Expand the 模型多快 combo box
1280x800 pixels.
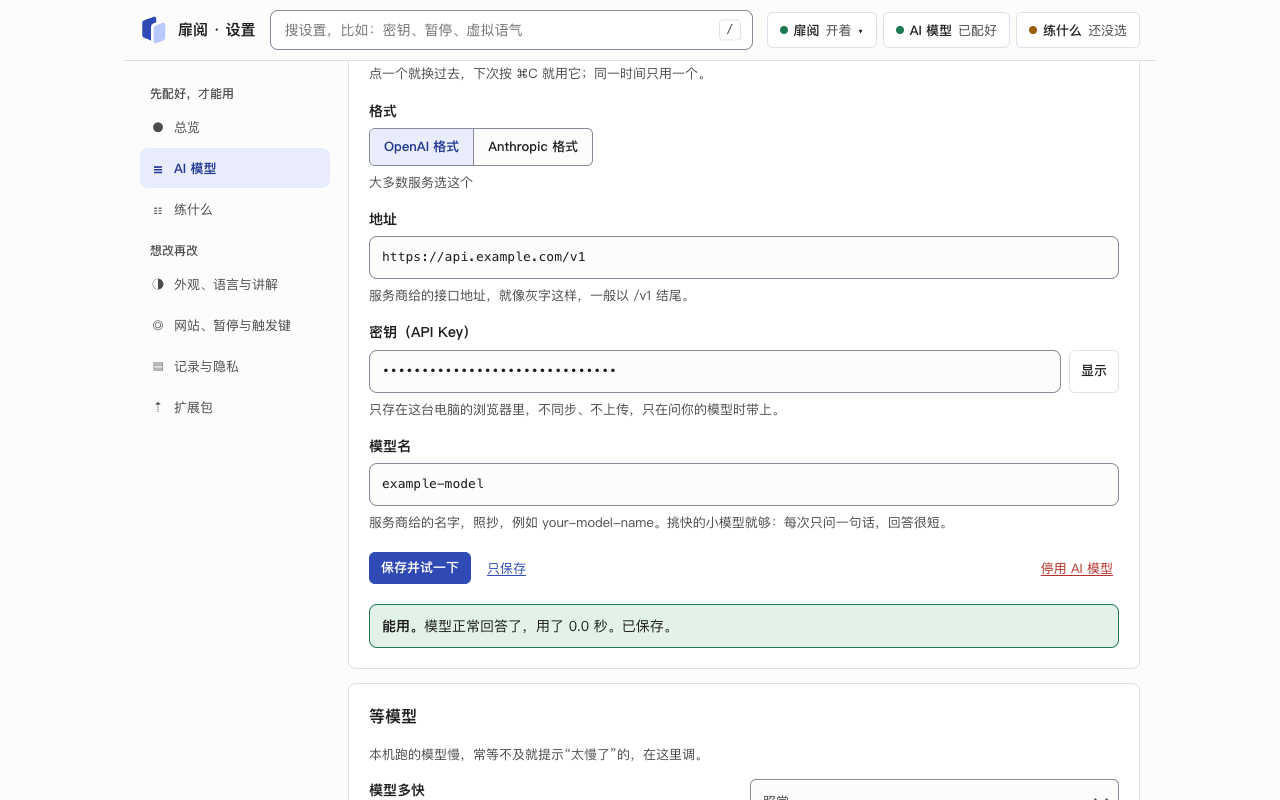tap(934, 790)
